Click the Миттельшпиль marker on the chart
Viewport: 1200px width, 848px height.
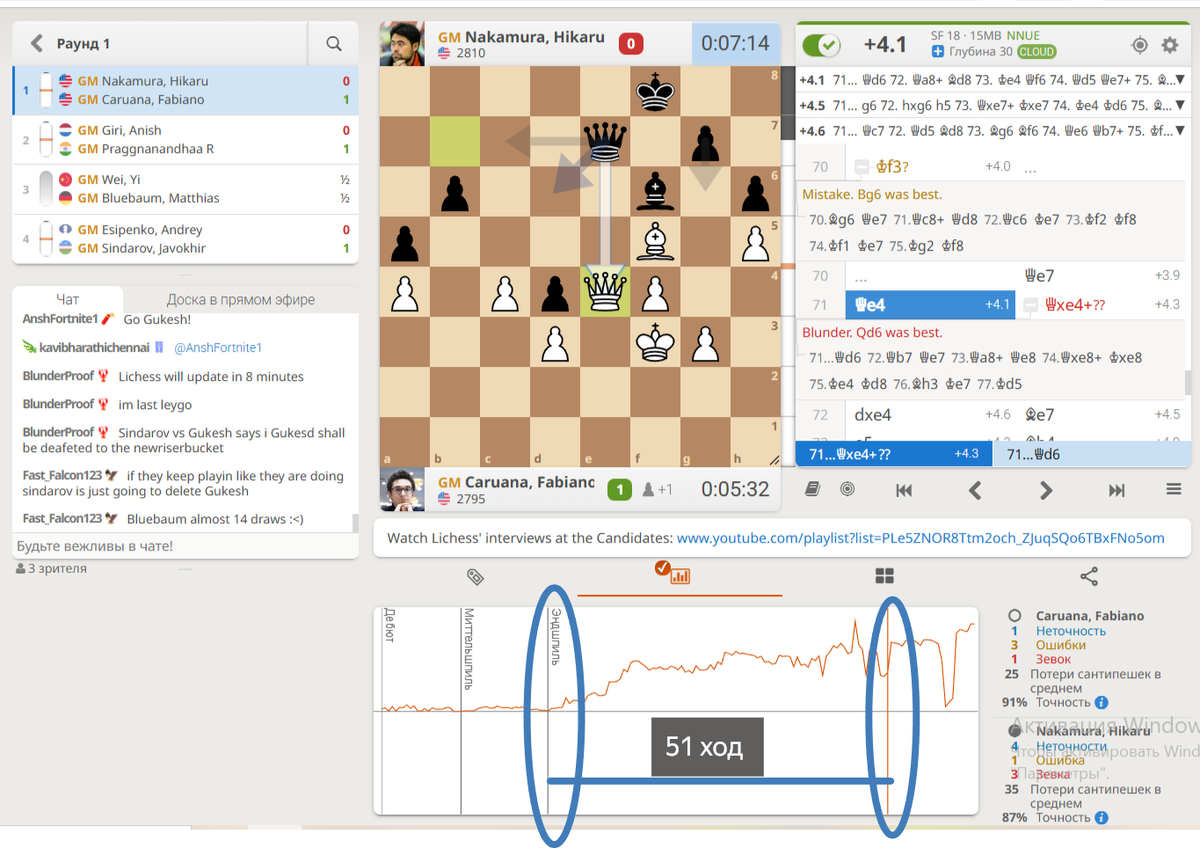(468, 649)
